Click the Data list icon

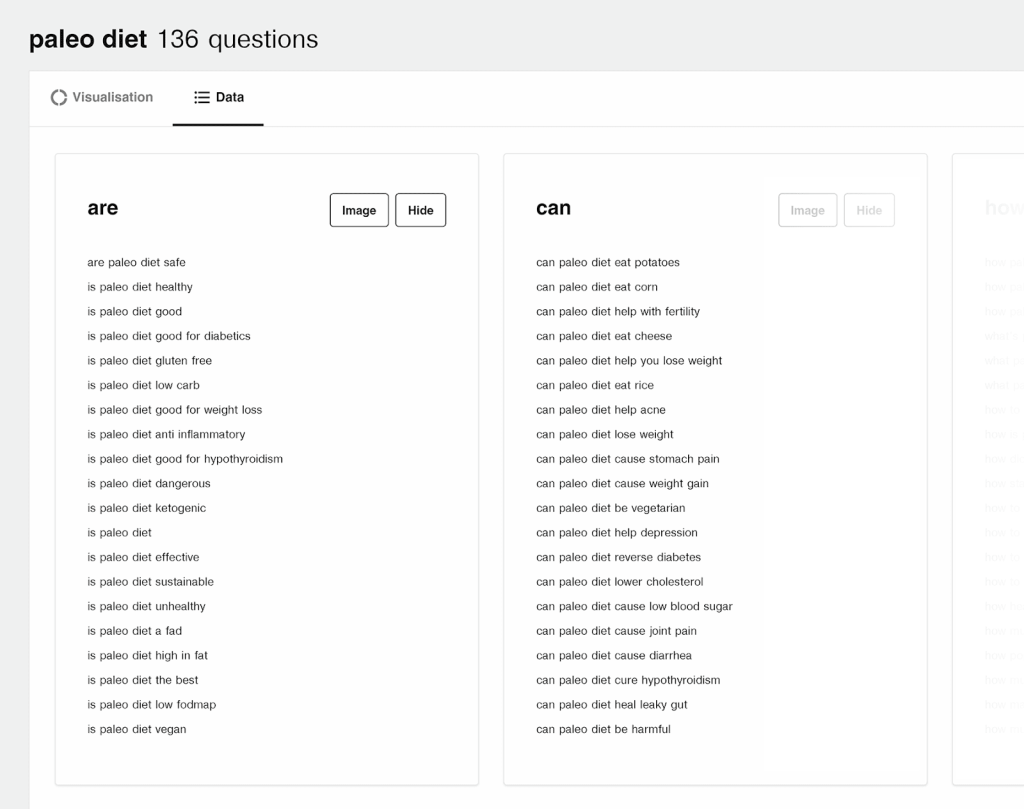(202, 98)
